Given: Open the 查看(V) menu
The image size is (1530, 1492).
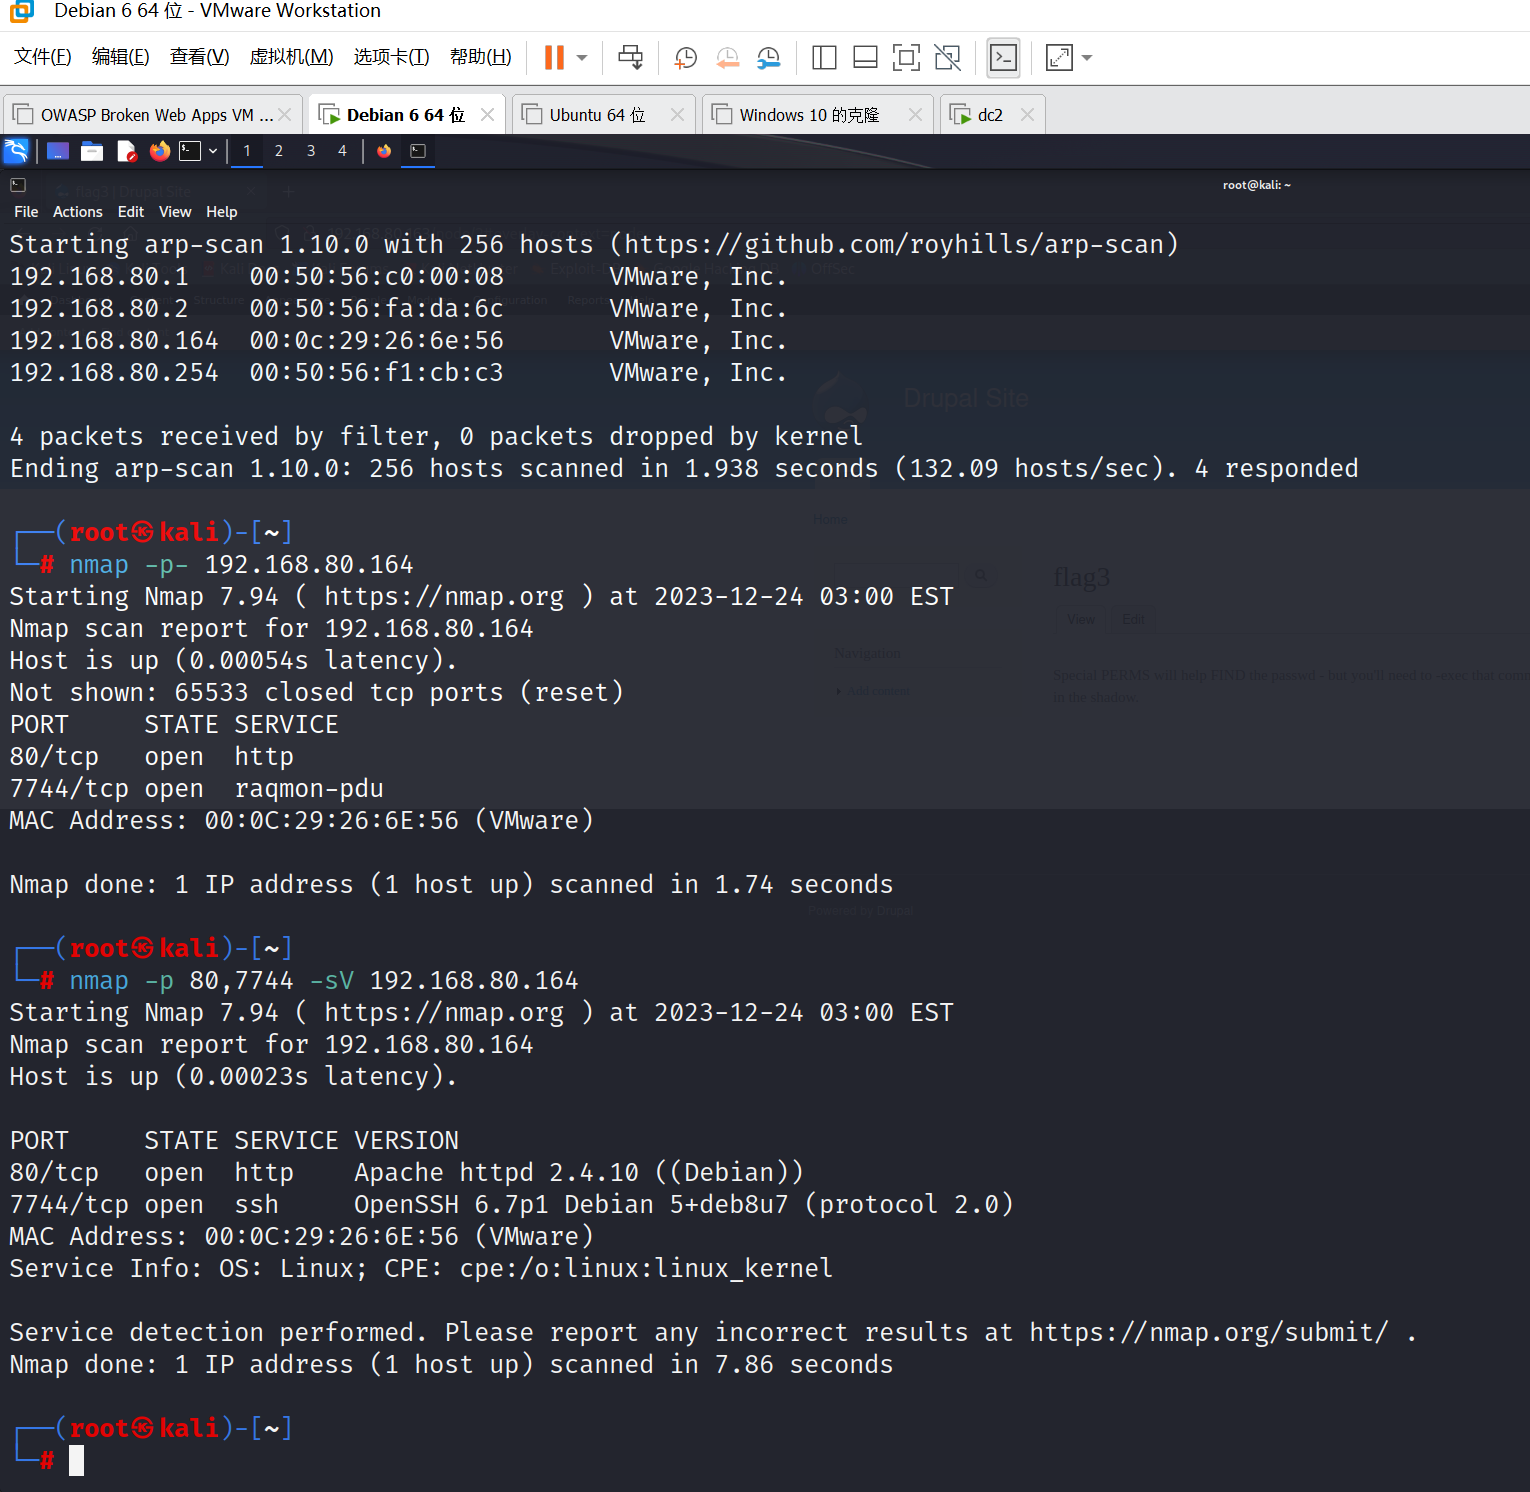Looking at the screenshot, I should pos(199,57).
